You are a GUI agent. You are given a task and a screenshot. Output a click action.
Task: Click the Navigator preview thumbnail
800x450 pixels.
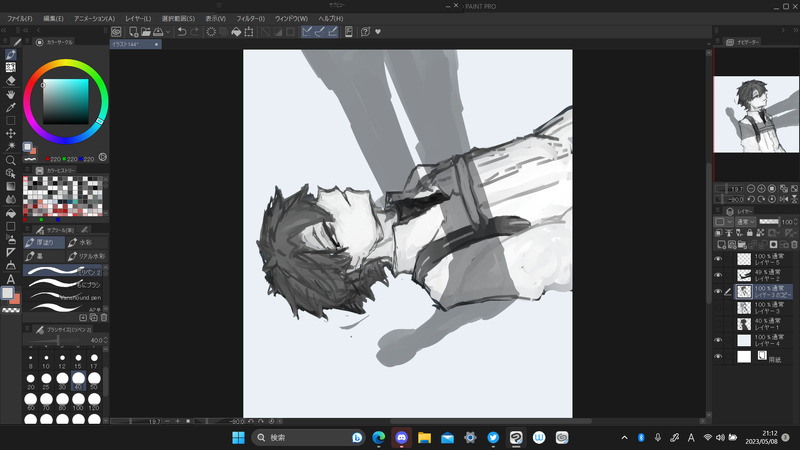pyautogui.click(x=756, y=114)
